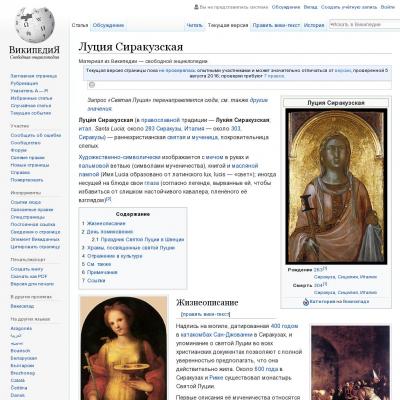This screenshot has height=400, width=400.
Task: Open the painting of Lucy holding a dish
Action: pos(124,348)
